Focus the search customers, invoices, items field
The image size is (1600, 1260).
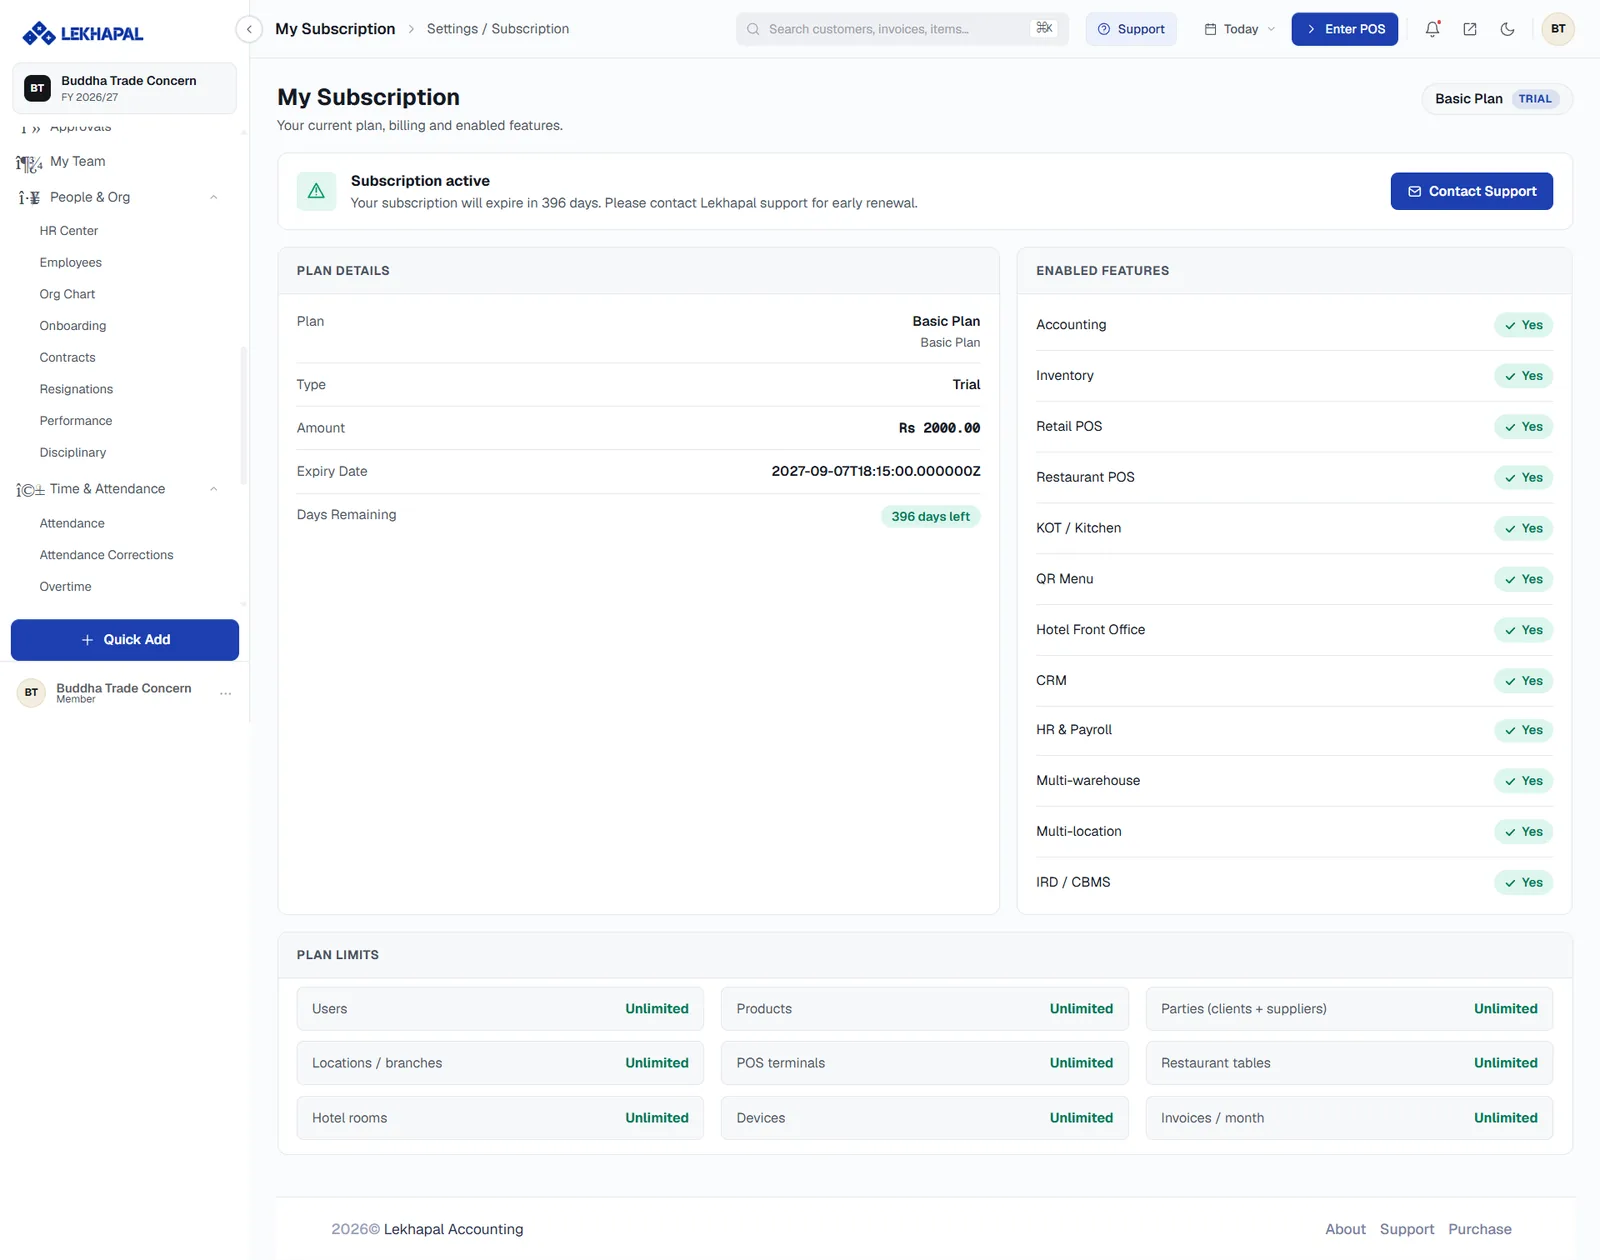902,29
